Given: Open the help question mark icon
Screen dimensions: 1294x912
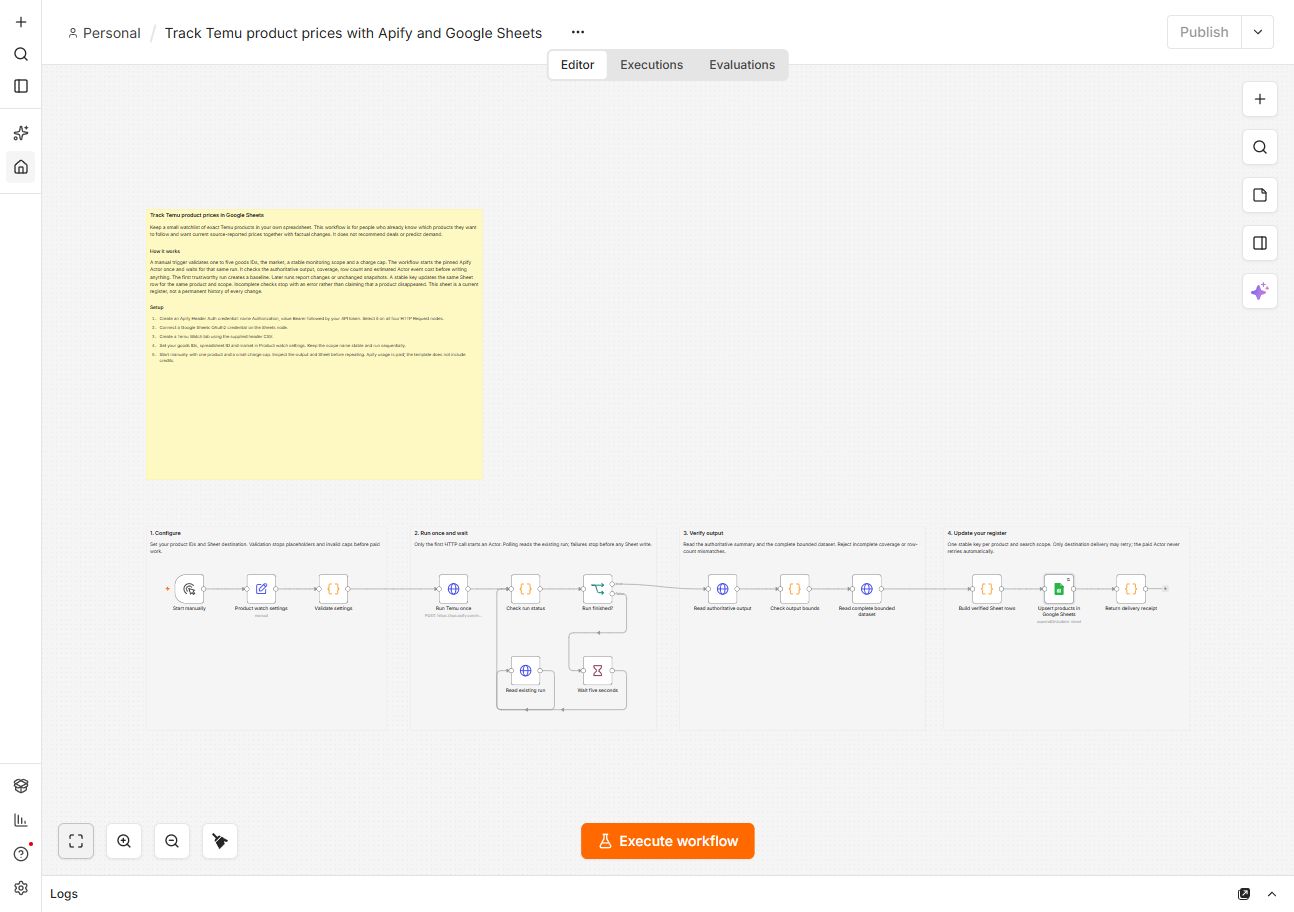Looking at the screenshot, I should [21, 854].
